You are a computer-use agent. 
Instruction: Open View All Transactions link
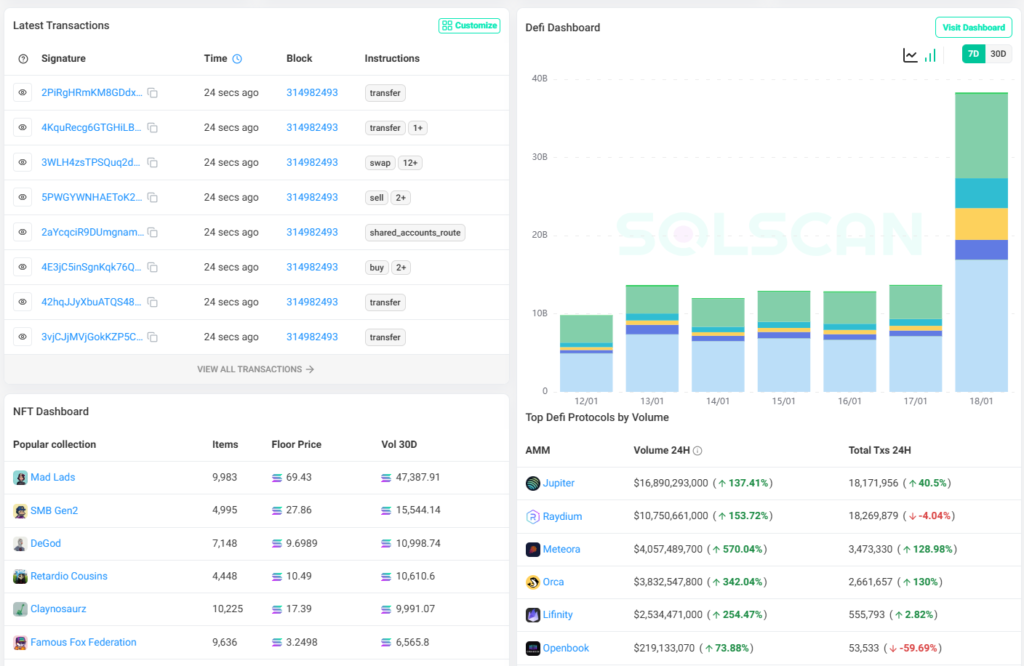click(x=256, y=369)
